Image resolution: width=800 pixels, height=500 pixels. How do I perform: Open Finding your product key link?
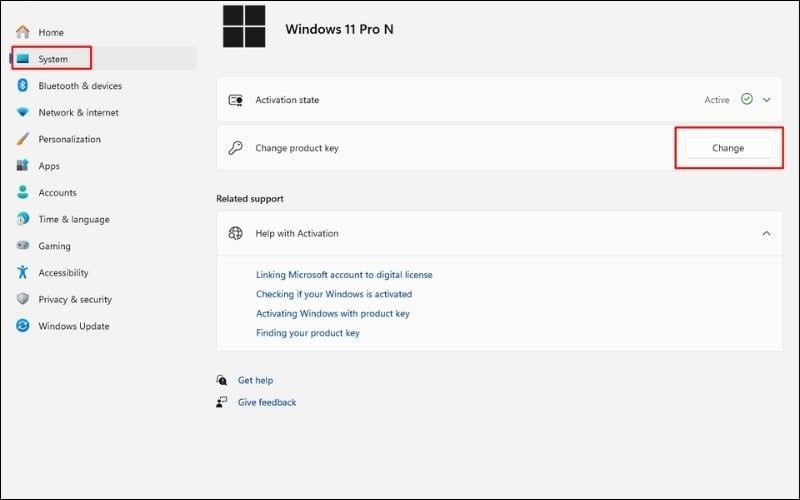pyautogui.click(x=308, y=333)
